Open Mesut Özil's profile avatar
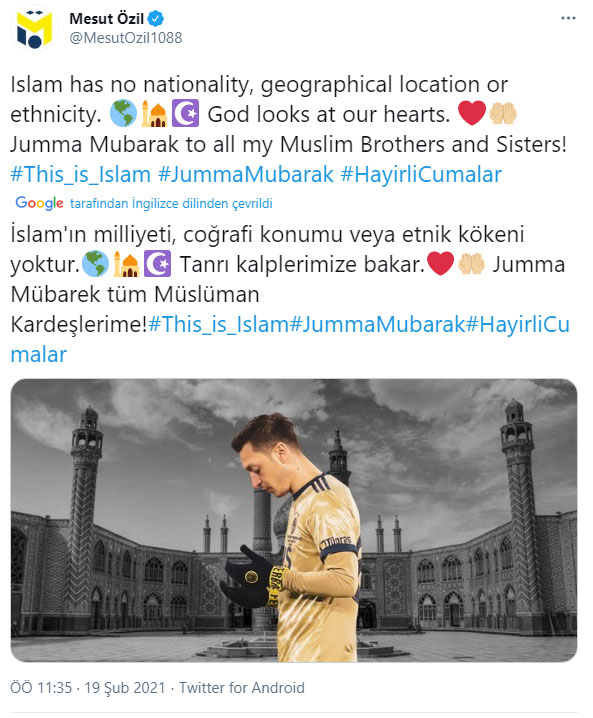Viewport: 593px width, 718px height. (x=34, y=29)
